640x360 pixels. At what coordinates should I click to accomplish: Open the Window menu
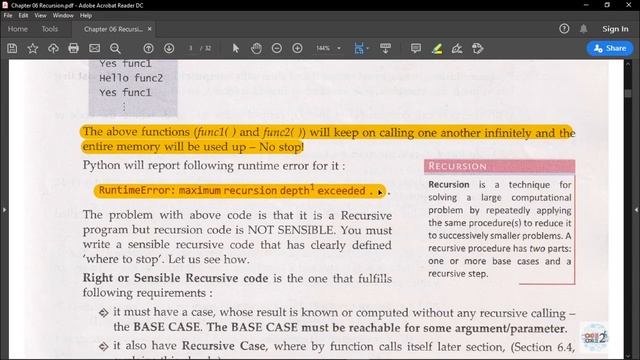63,16
